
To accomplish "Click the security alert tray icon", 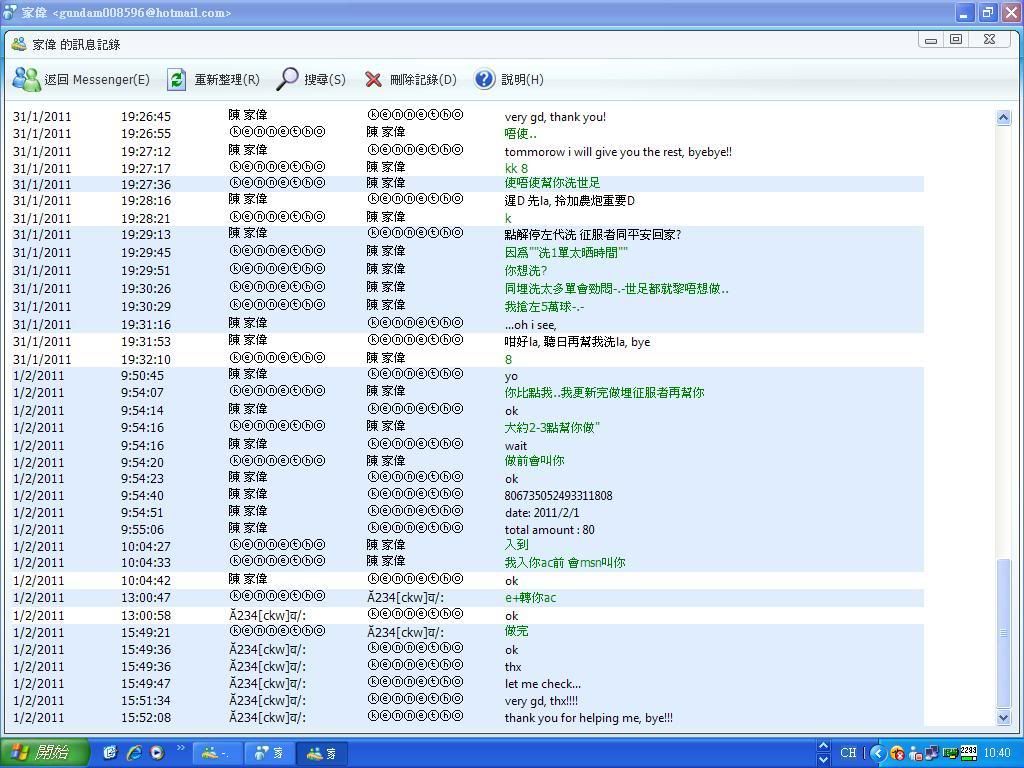I will pos(898,754).
